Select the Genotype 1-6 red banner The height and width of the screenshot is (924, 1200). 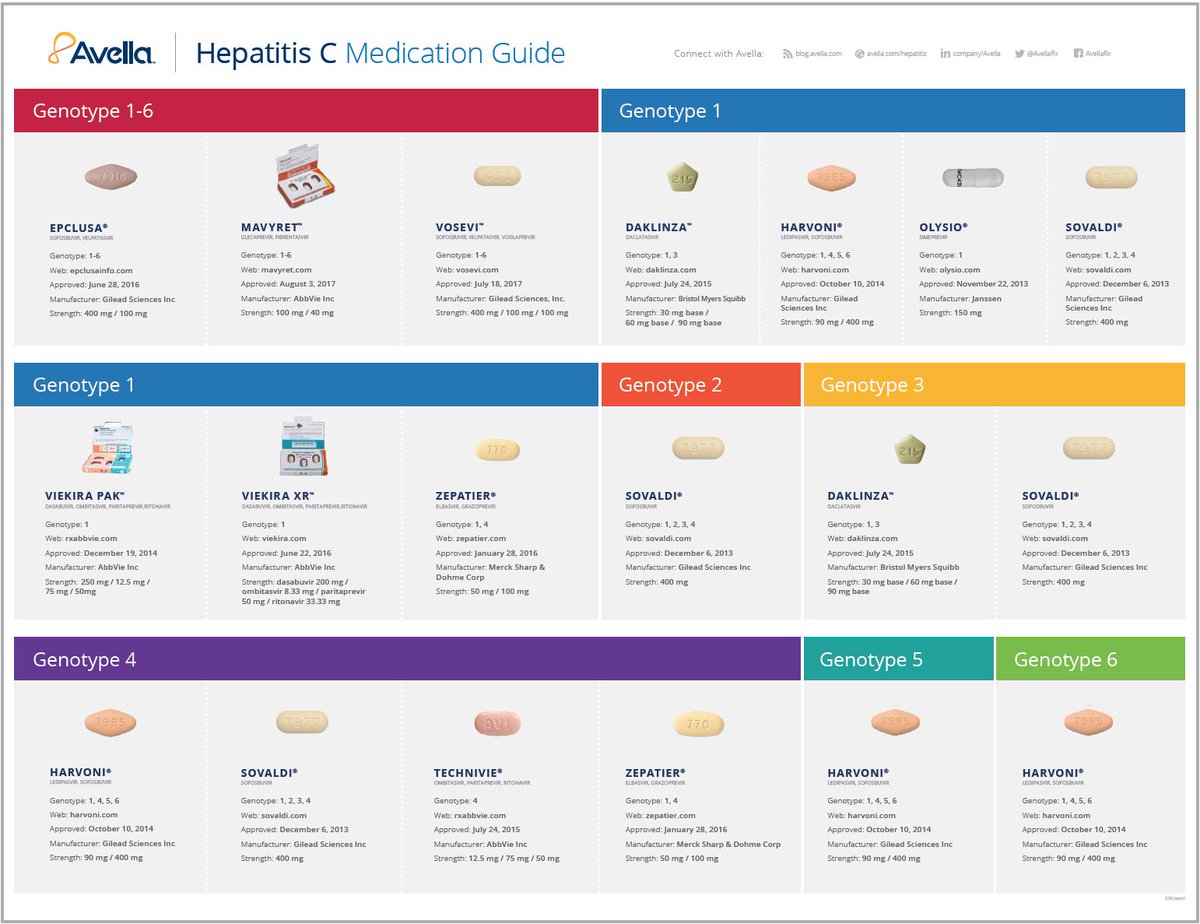tap(306, 110)
